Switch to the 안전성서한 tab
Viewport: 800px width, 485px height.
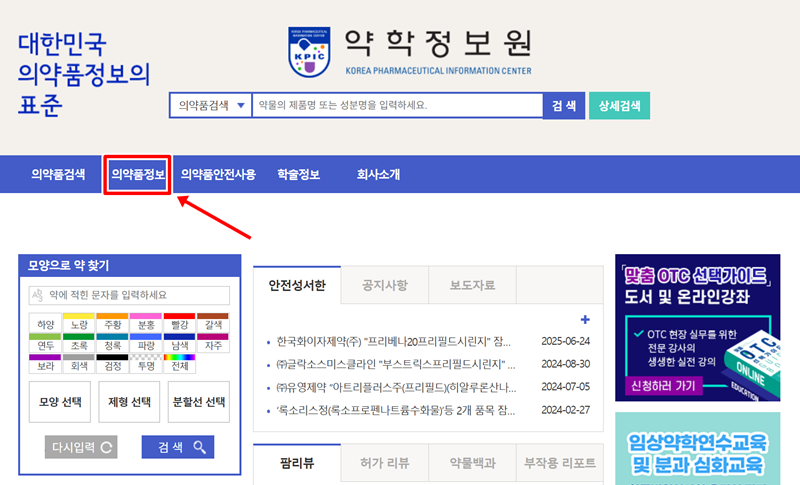(x=297, y=285)
